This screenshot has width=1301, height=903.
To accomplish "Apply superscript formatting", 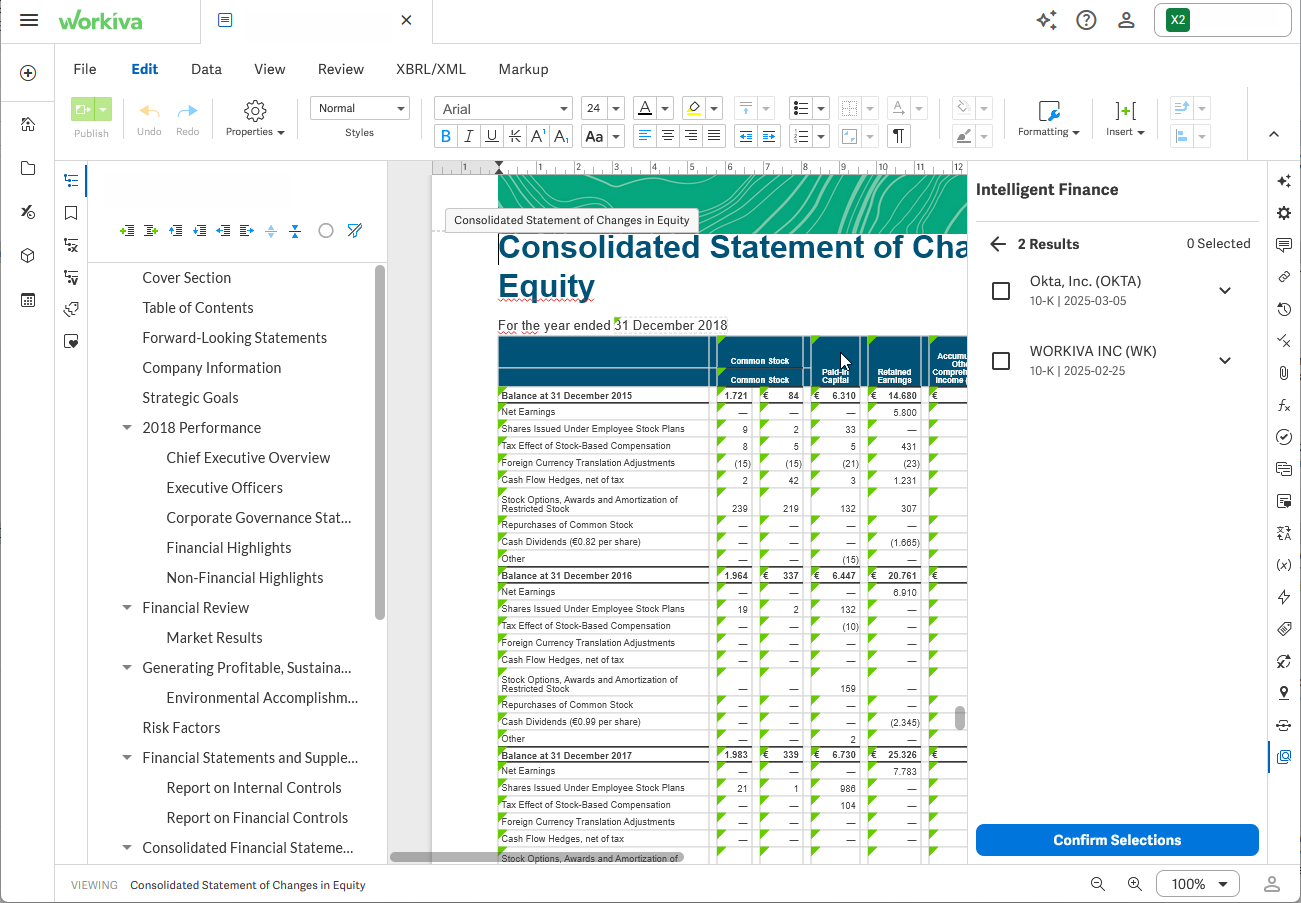I will 538,136.
